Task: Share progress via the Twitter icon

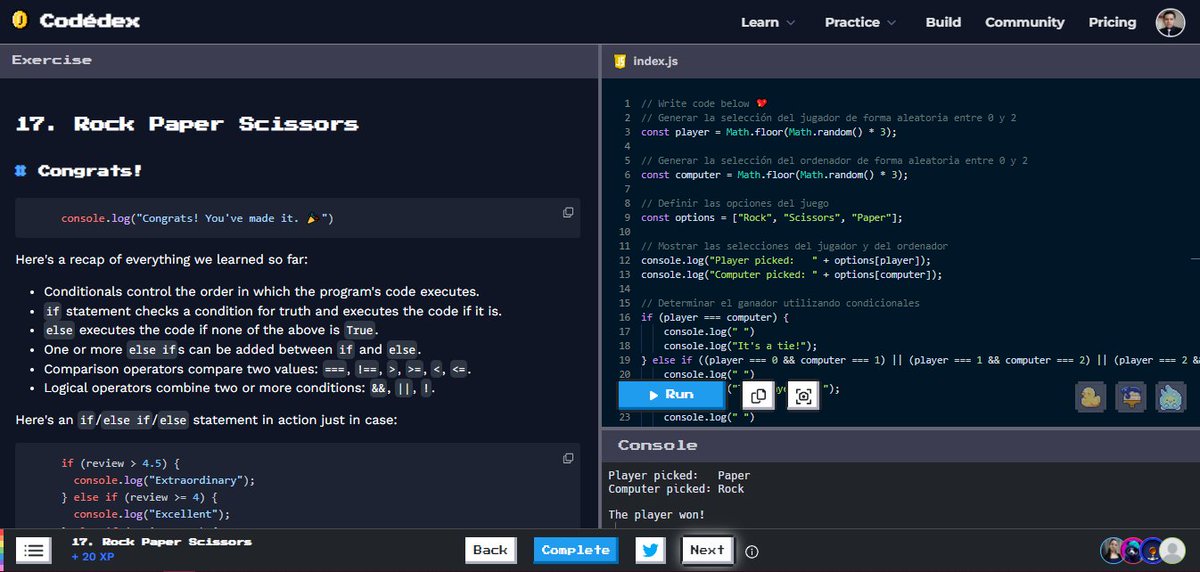Action: [x=650, y=550]
